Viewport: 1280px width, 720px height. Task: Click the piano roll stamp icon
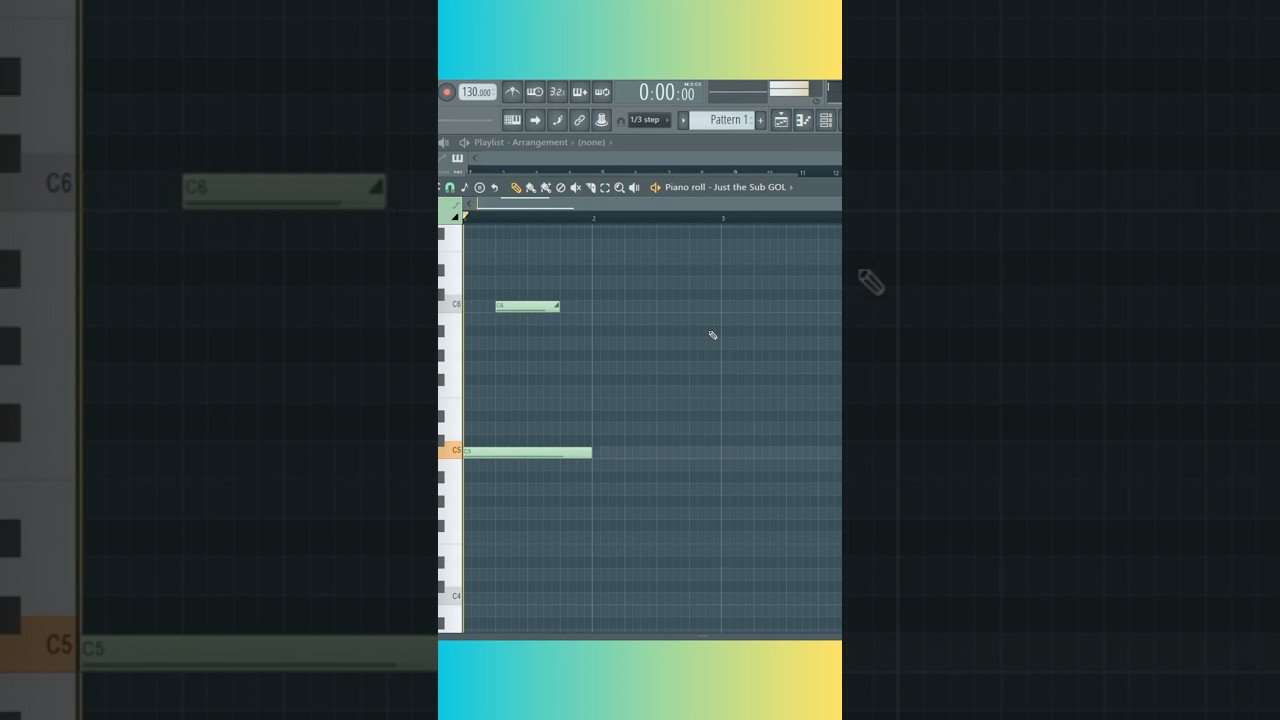pyautogui.click(x=479, y=187)
